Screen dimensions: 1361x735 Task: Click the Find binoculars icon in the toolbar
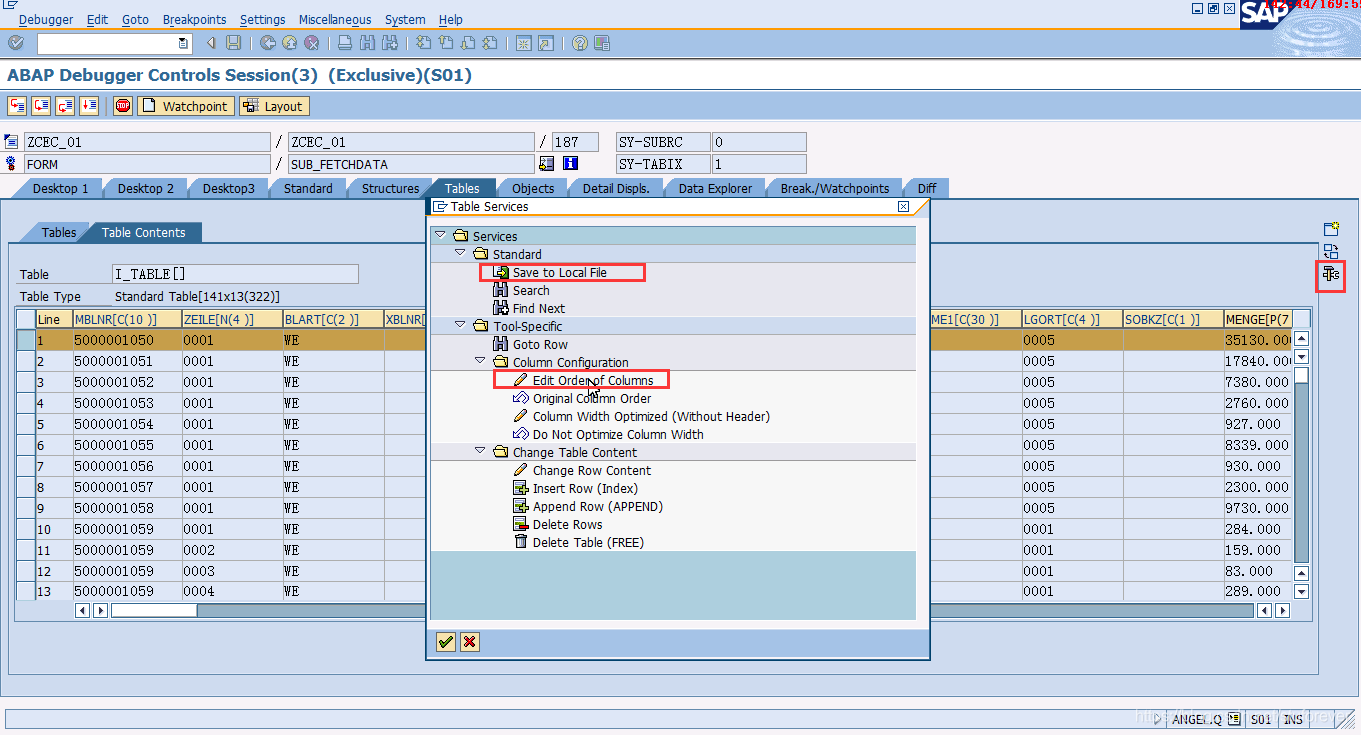(367, 43)
